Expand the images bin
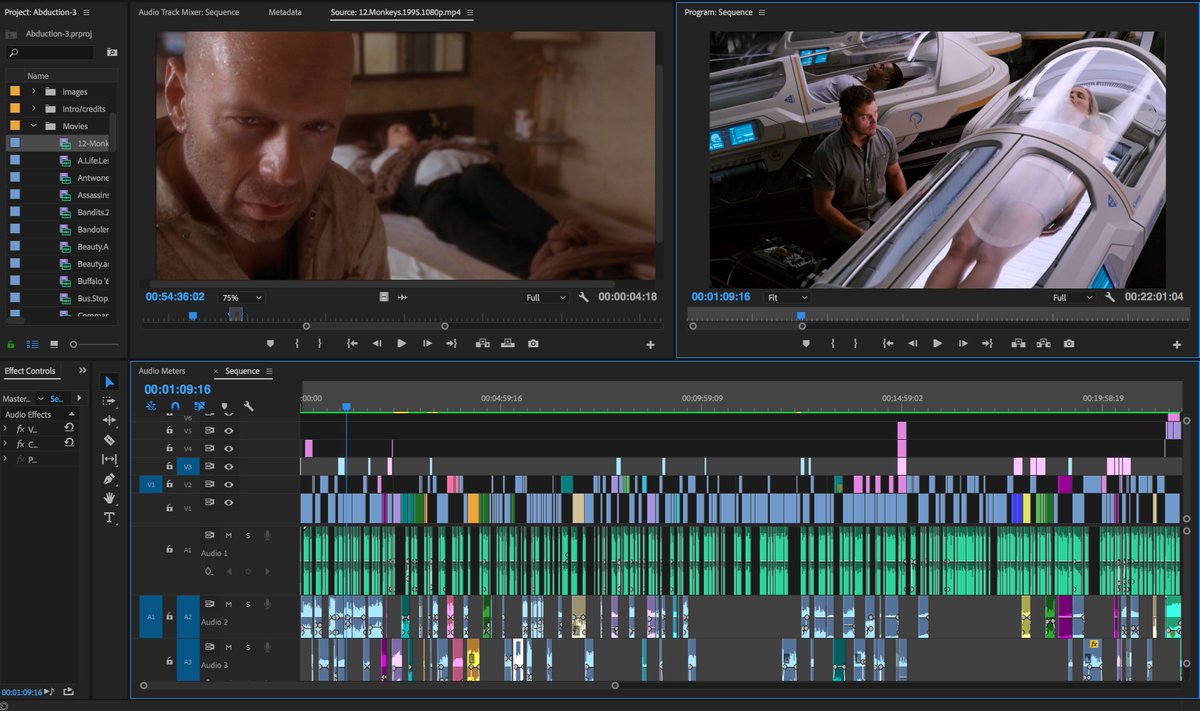 [34, 92]
